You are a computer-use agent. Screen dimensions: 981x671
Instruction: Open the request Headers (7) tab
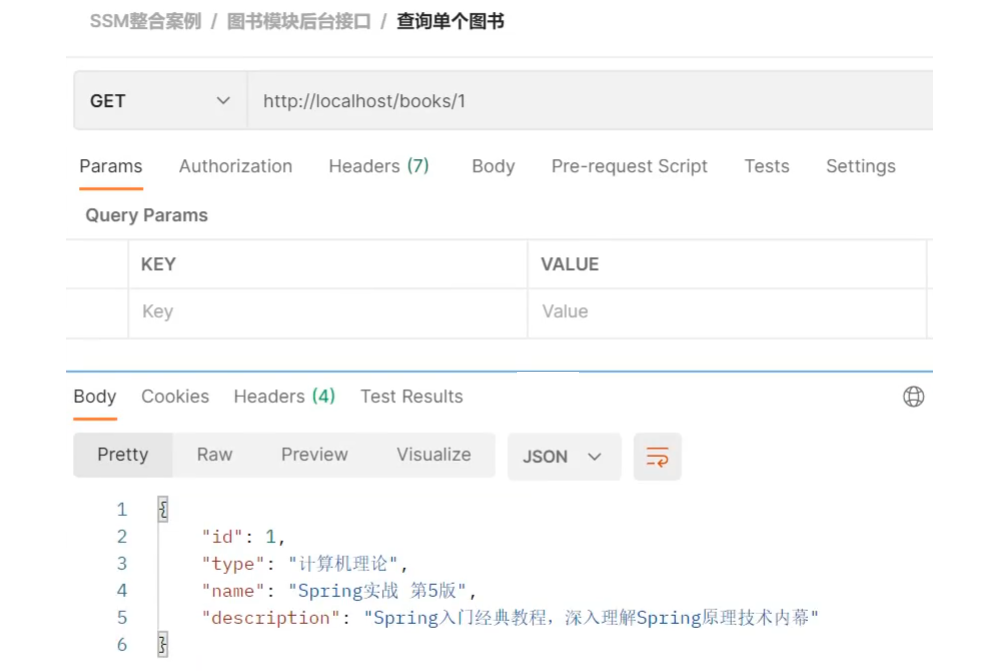click(379, 166)
